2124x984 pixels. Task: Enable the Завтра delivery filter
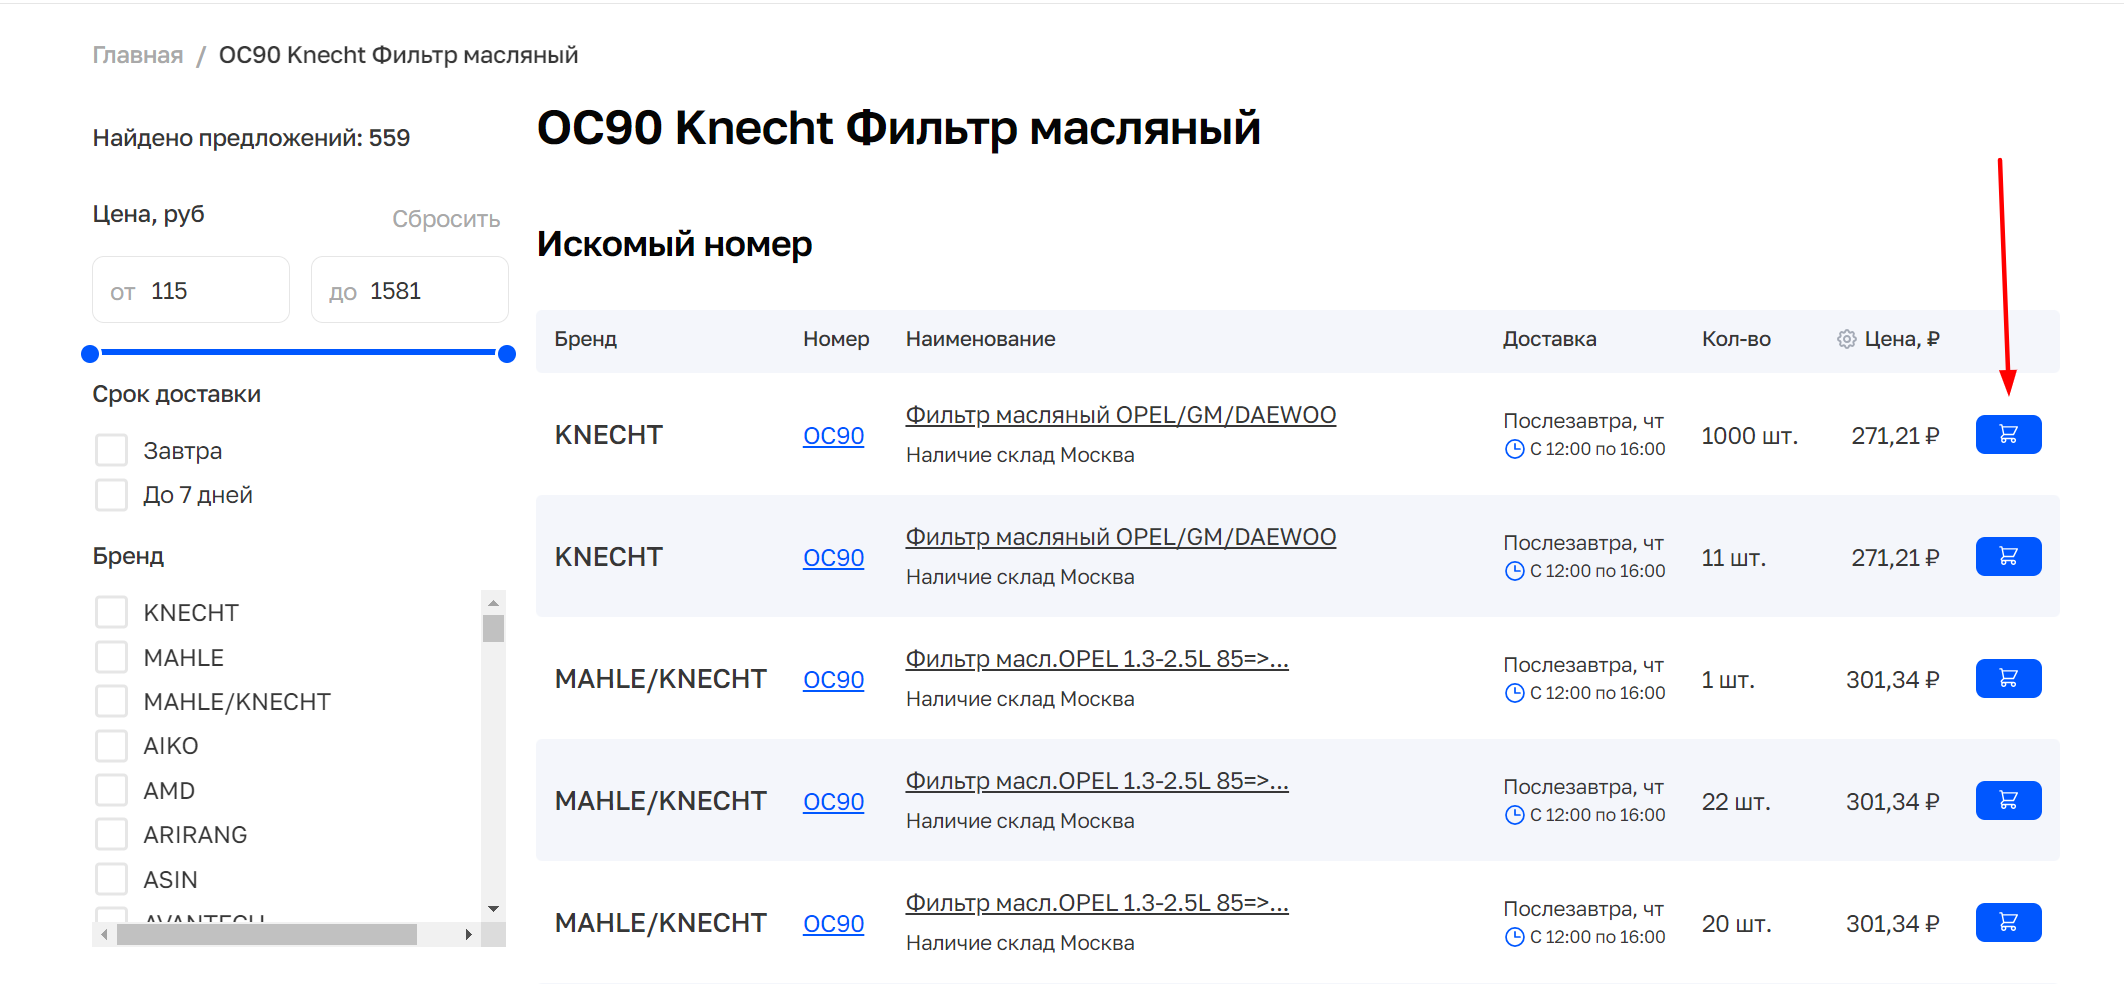[112, 451]
